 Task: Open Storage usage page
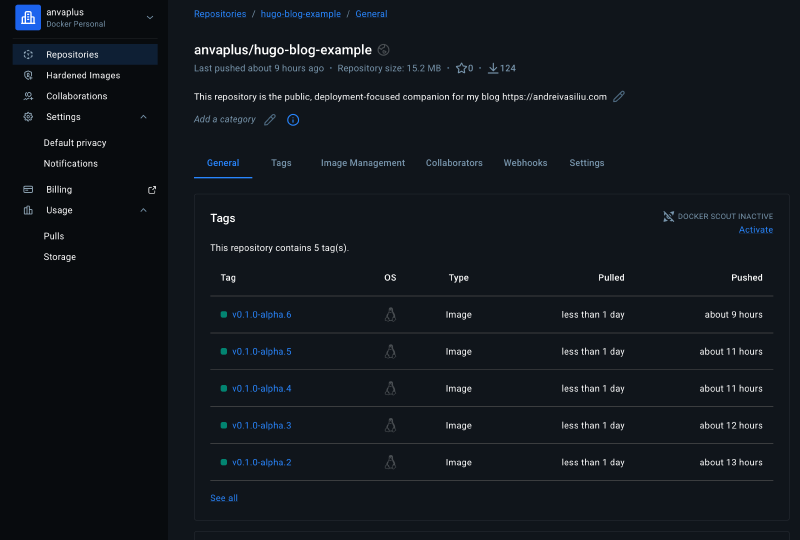coord(60,257)
